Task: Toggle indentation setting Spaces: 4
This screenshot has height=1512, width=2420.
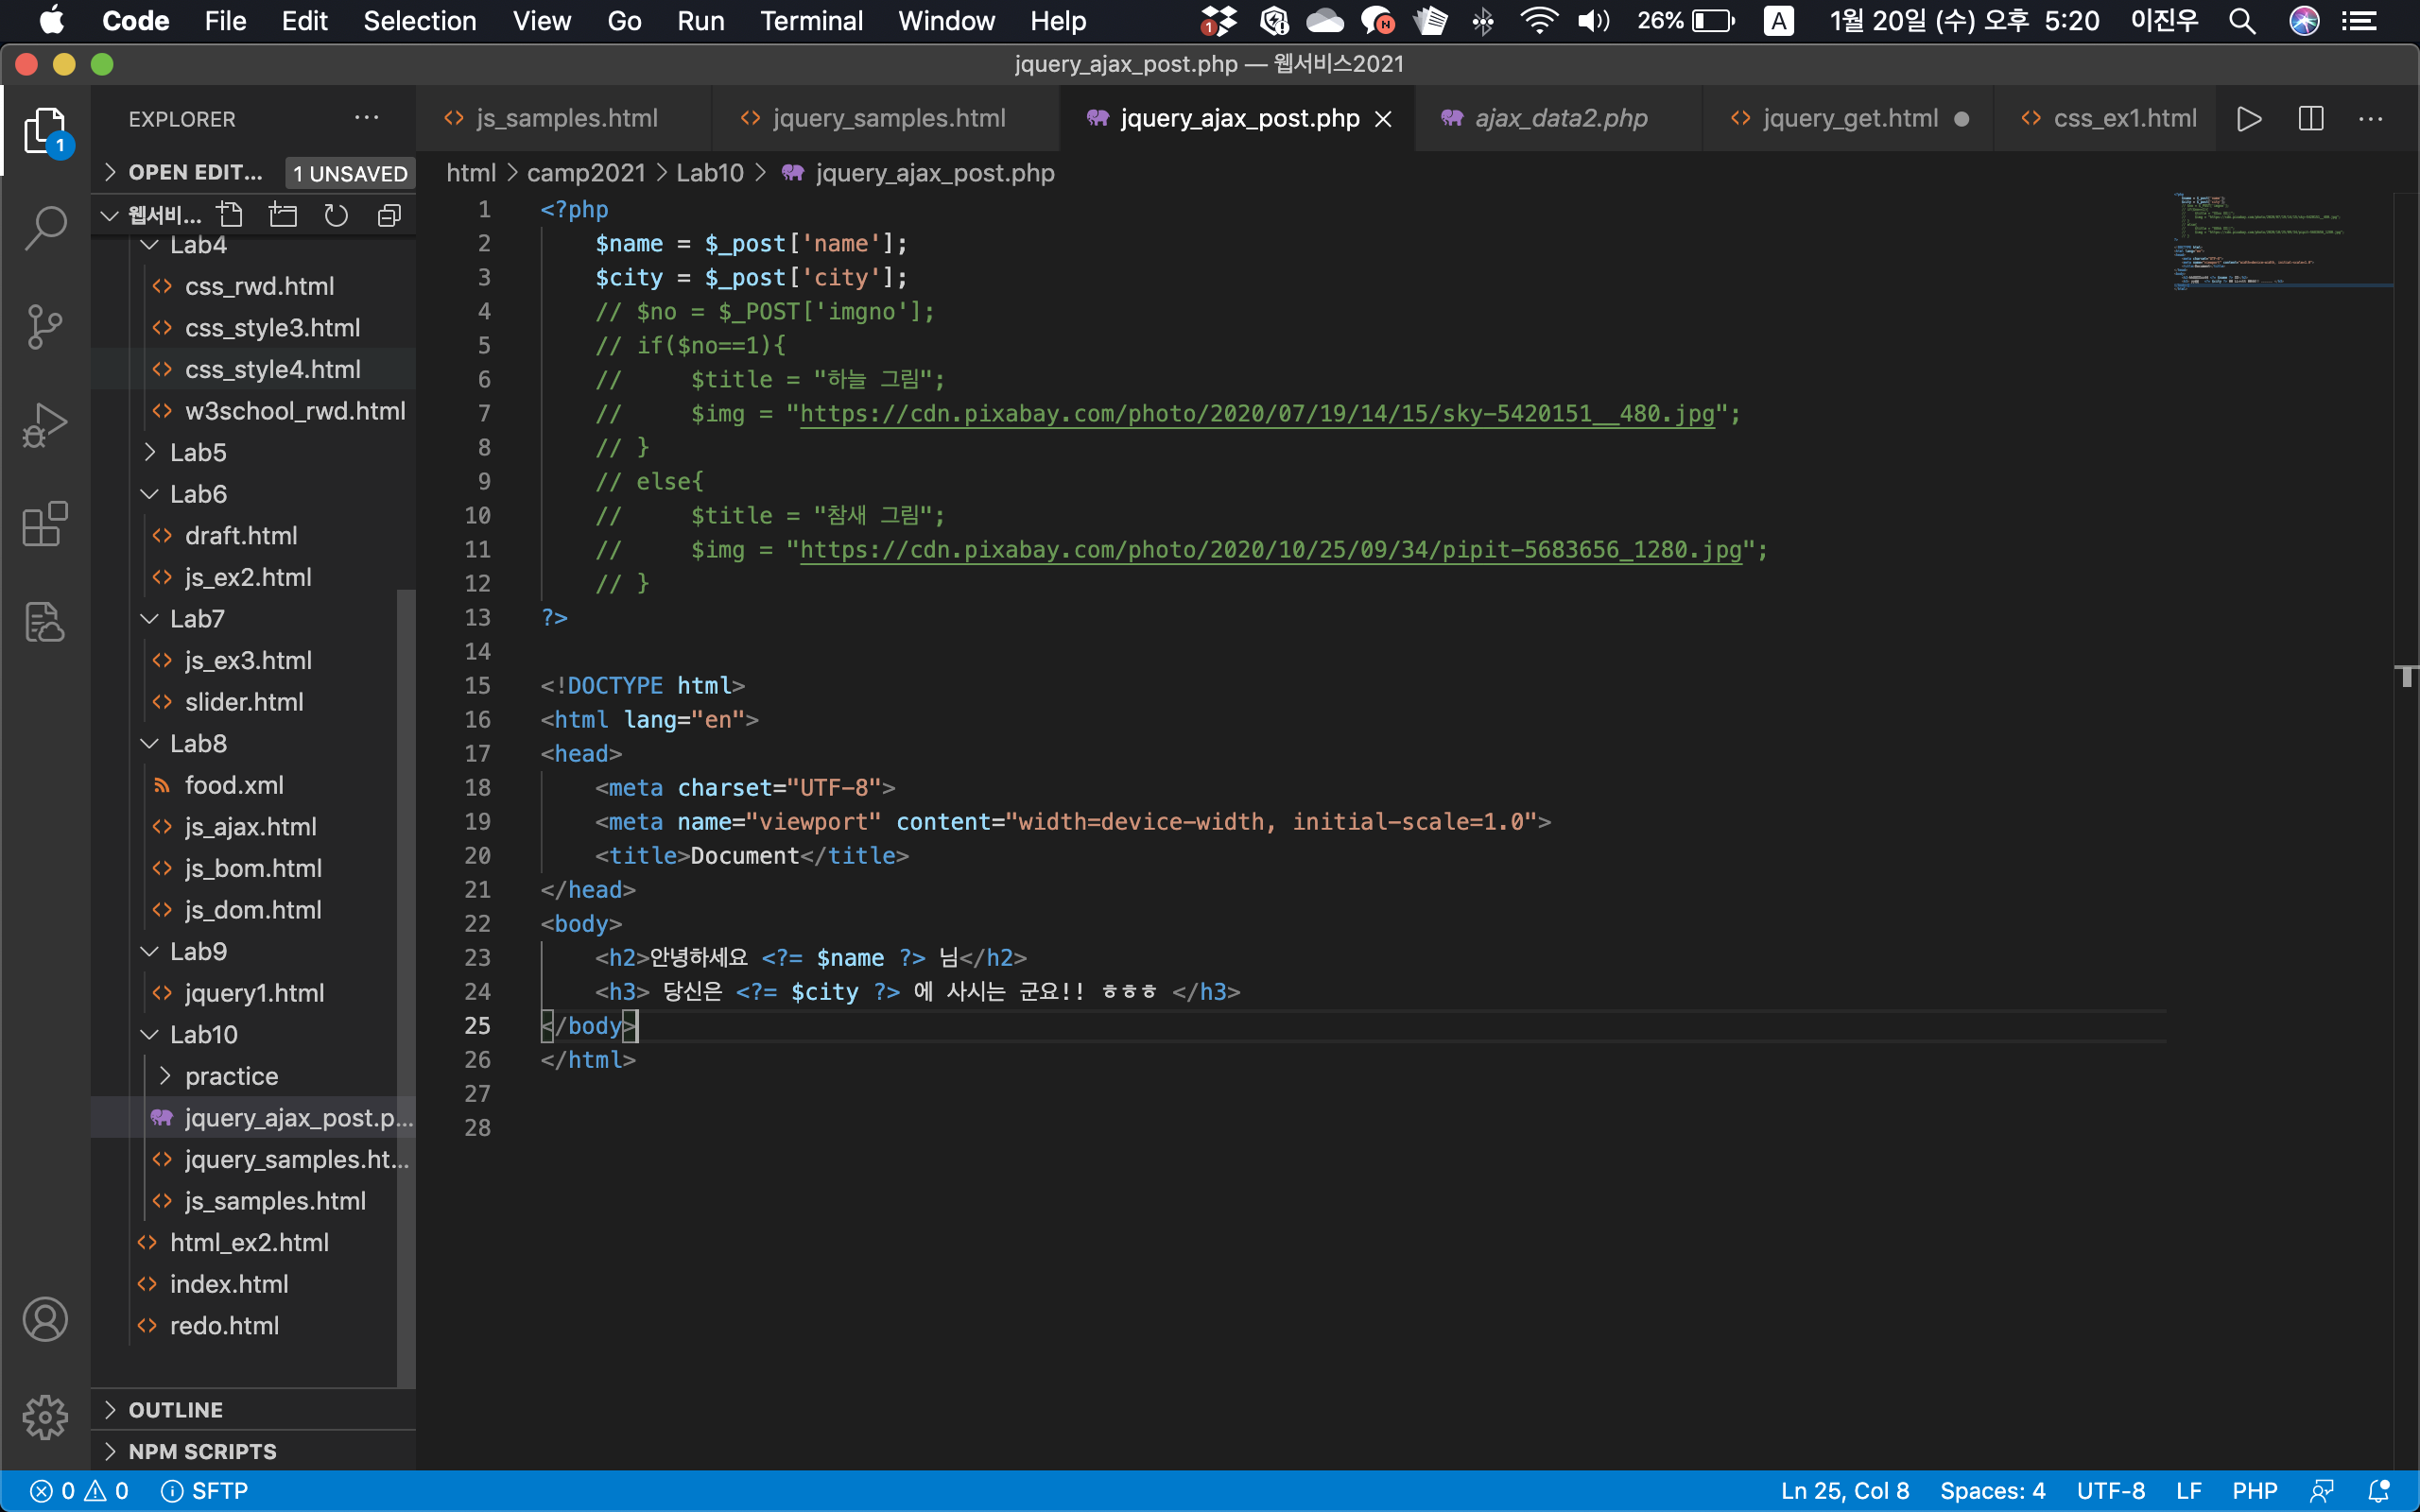Action: pos(1992,1491)
